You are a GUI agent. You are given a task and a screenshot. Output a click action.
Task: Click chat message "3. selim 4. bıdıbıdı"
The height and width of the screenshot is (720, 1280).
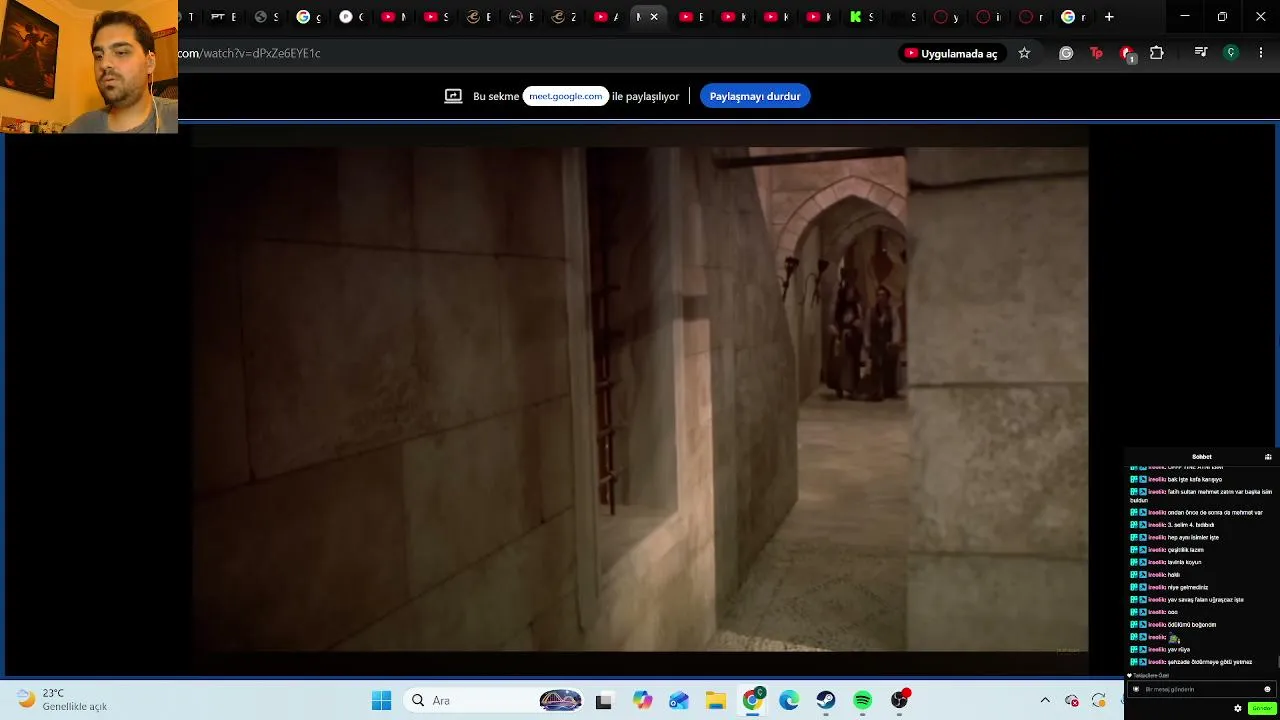[x=1191, y=525]
